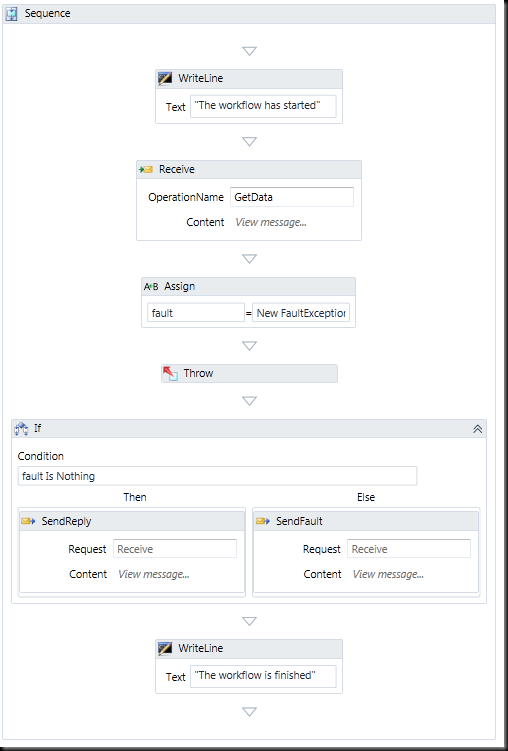Screen dimensions: 508x751
Task: Click the last WriteLine activity icon
Action: click(165, 648)
